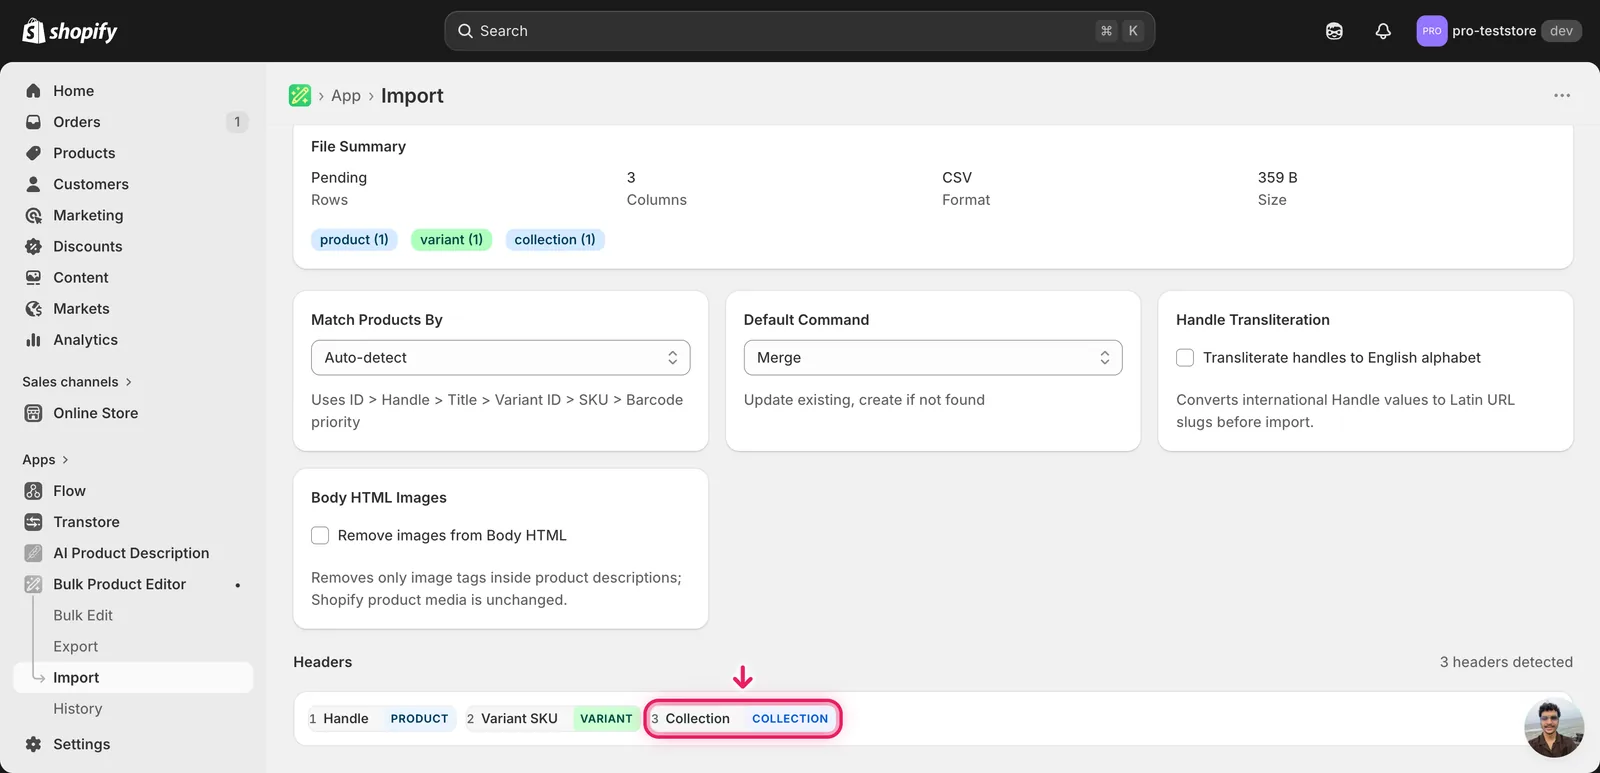
Task: Click the product (1) tag
Action: click(354, 240)
